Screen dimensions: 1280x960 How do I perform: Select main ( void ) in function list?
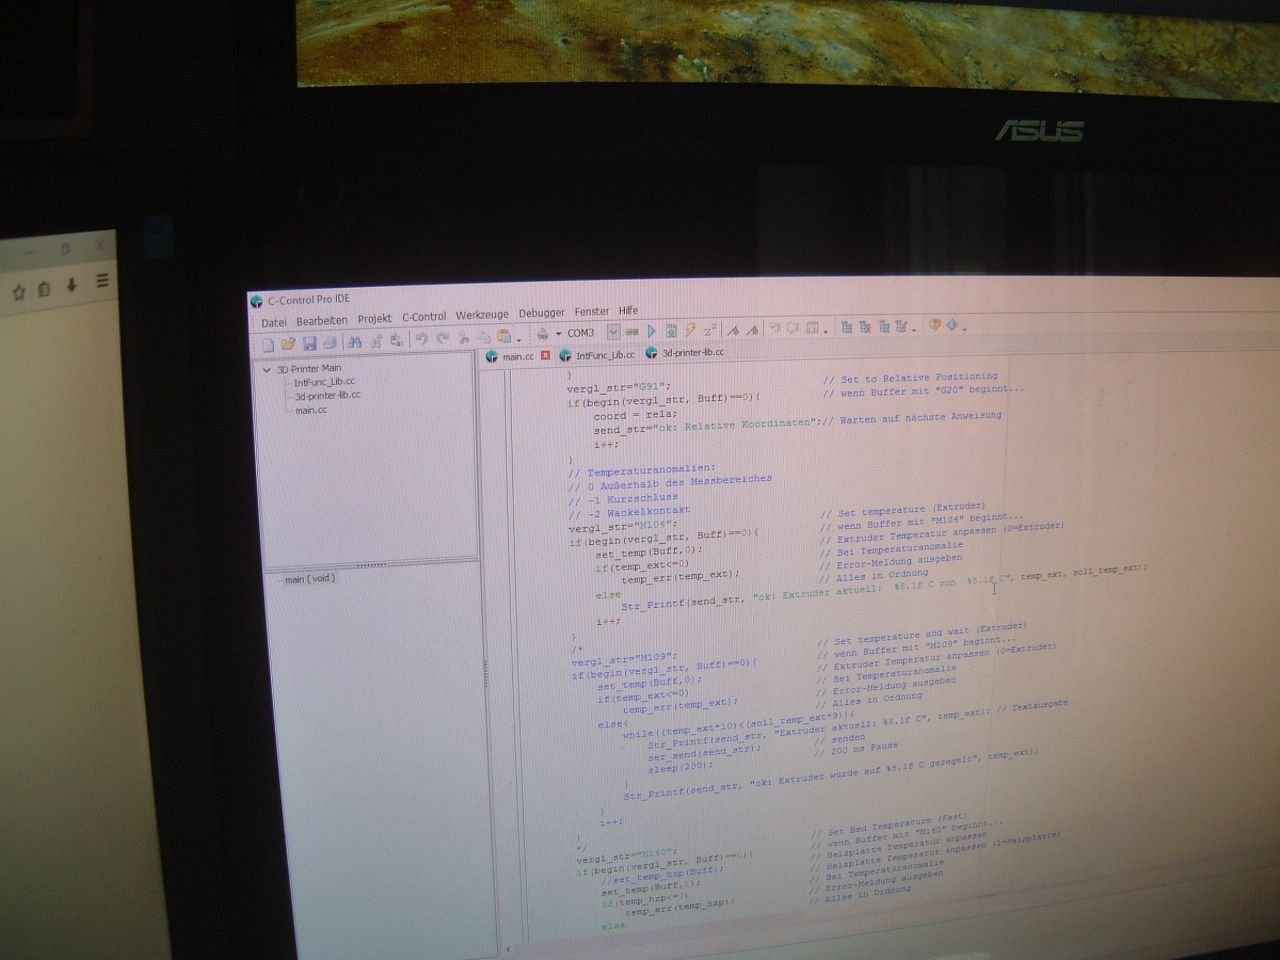coord(309,579)
